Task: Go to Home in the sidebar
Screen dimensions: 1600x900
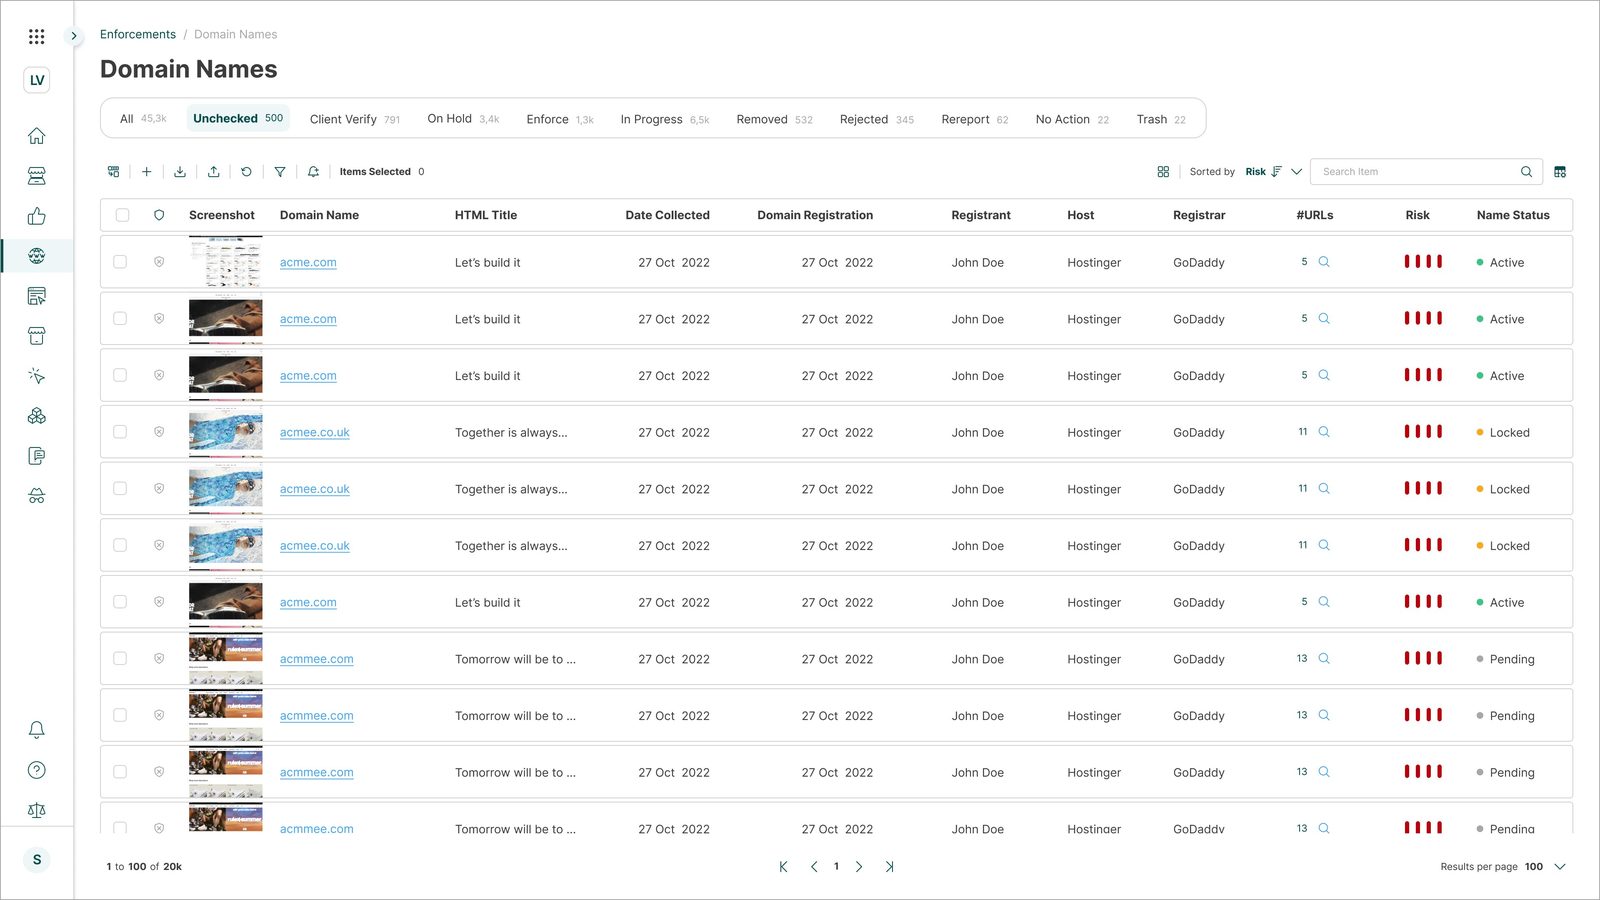Action: tap(37, 136)
